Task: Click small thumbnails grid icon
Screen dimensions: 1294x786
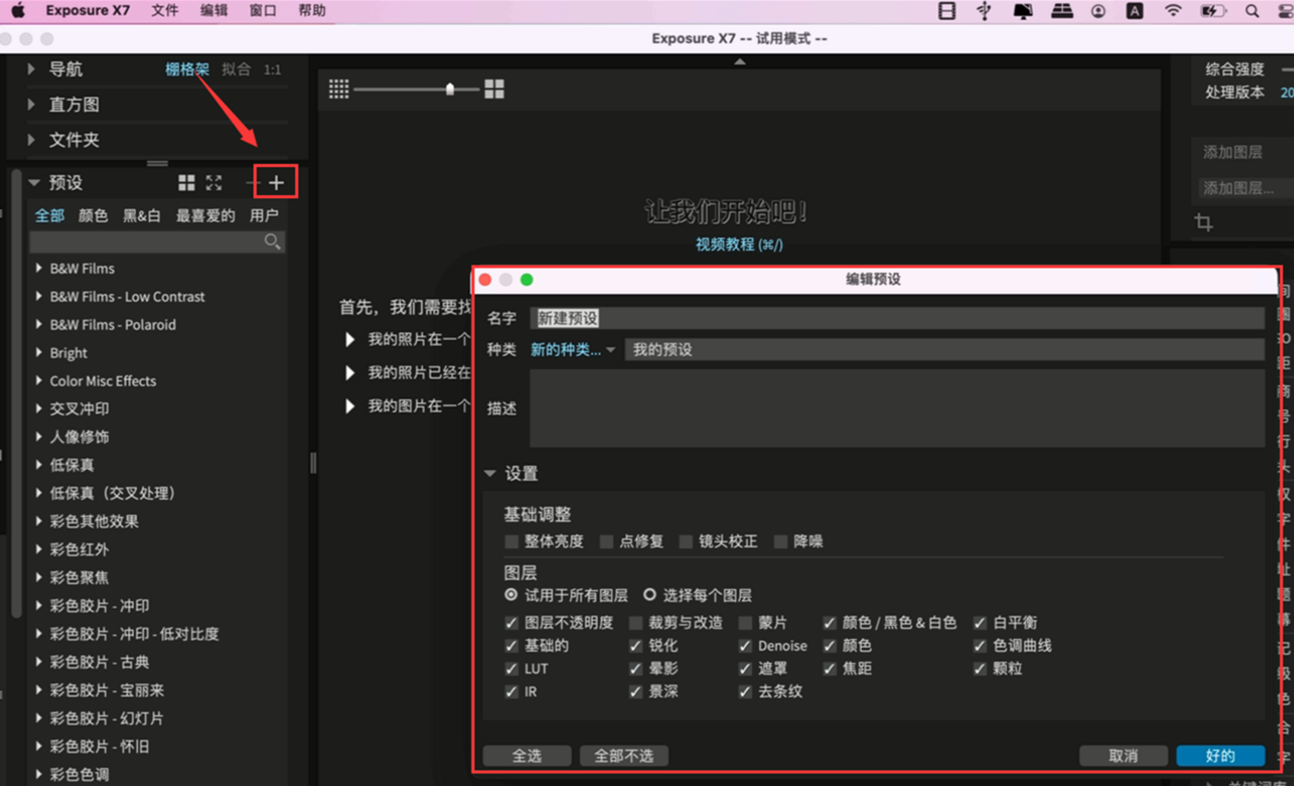Action: point(339,89)
